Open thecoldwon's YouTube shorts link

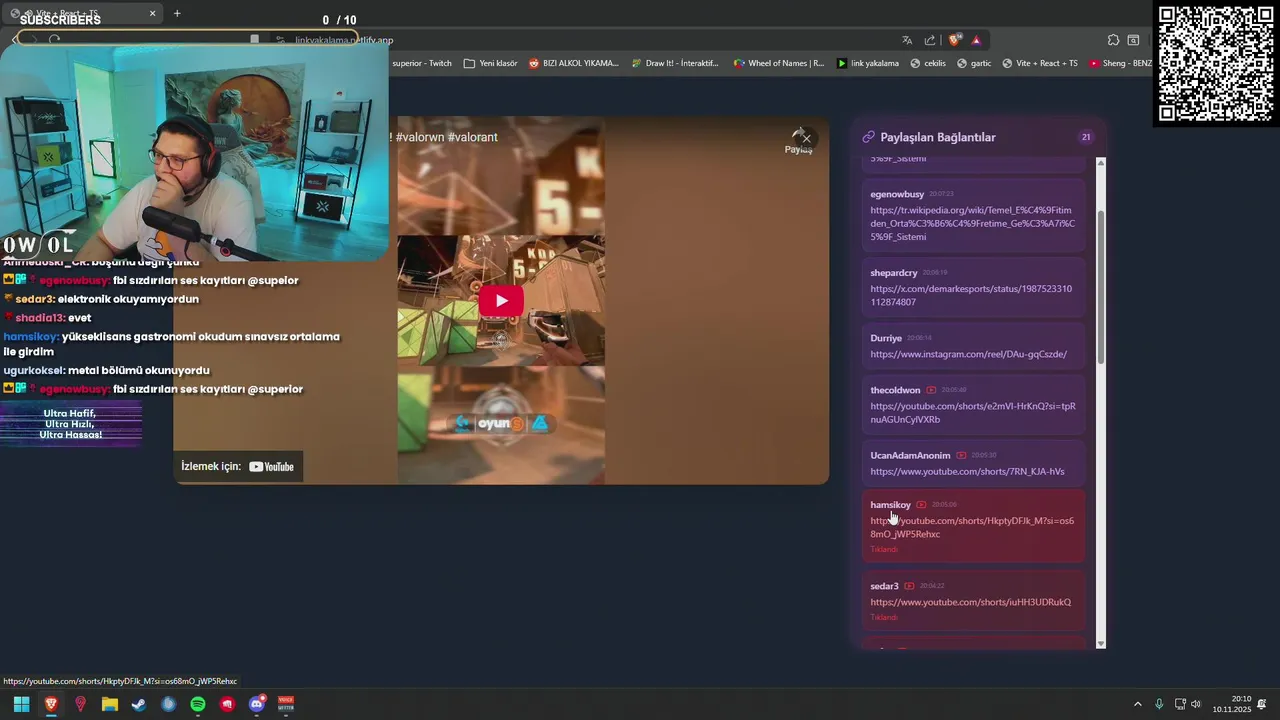pyautogui.click(x=972, y=413)
